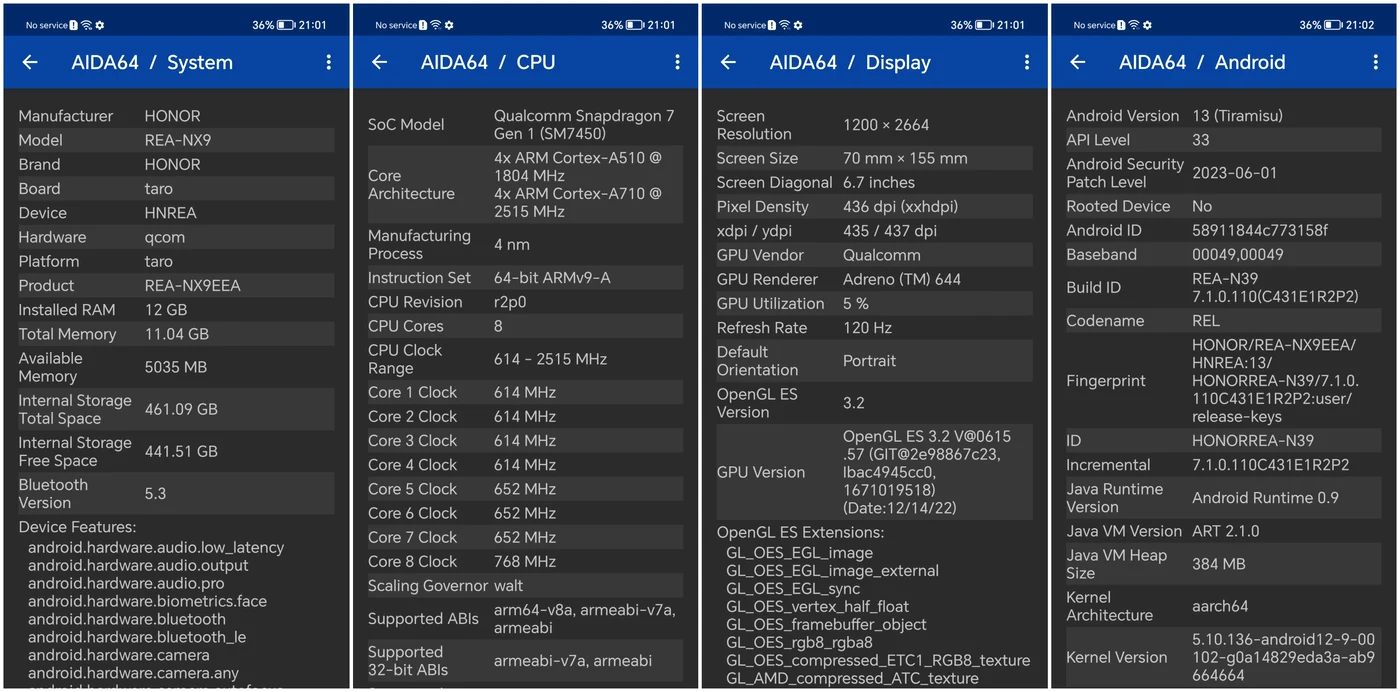This screenshot has width=1400, height=692.
Task: Go back from the Android screen
Action: click(1077, 62)
